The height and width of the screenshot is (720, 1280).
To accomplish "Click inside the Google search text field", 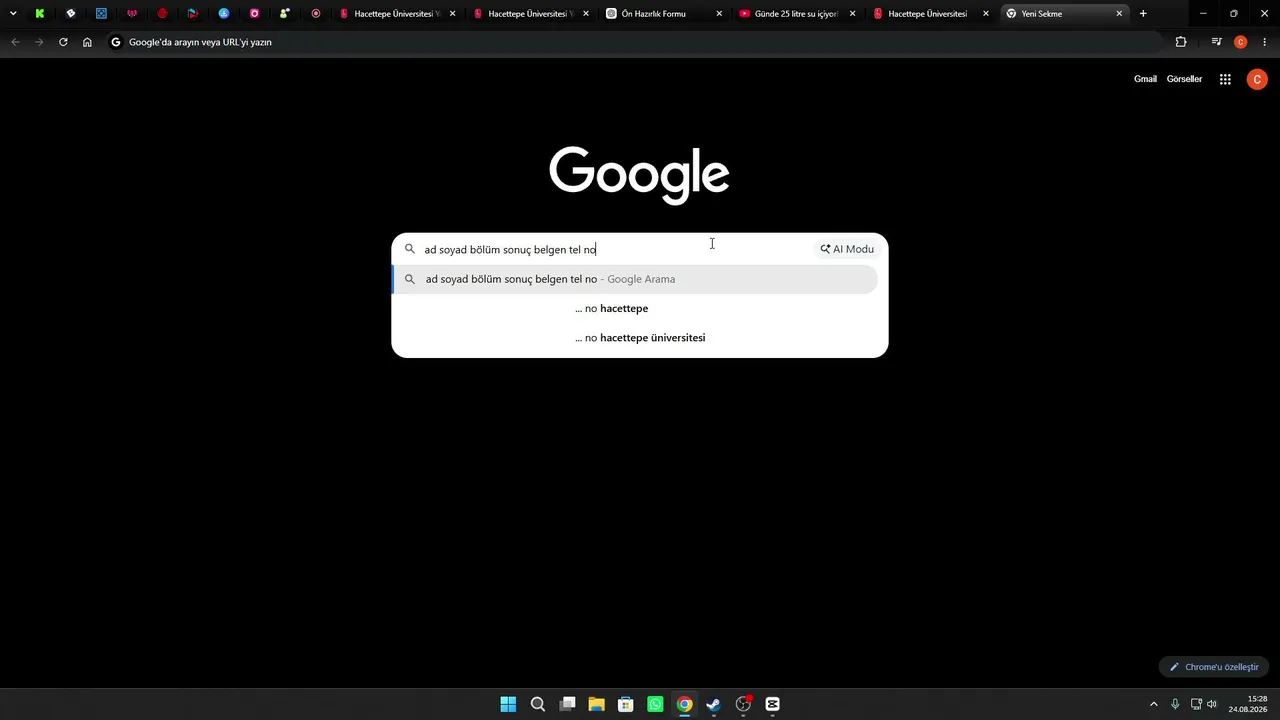I will click(x=615, y=249).
